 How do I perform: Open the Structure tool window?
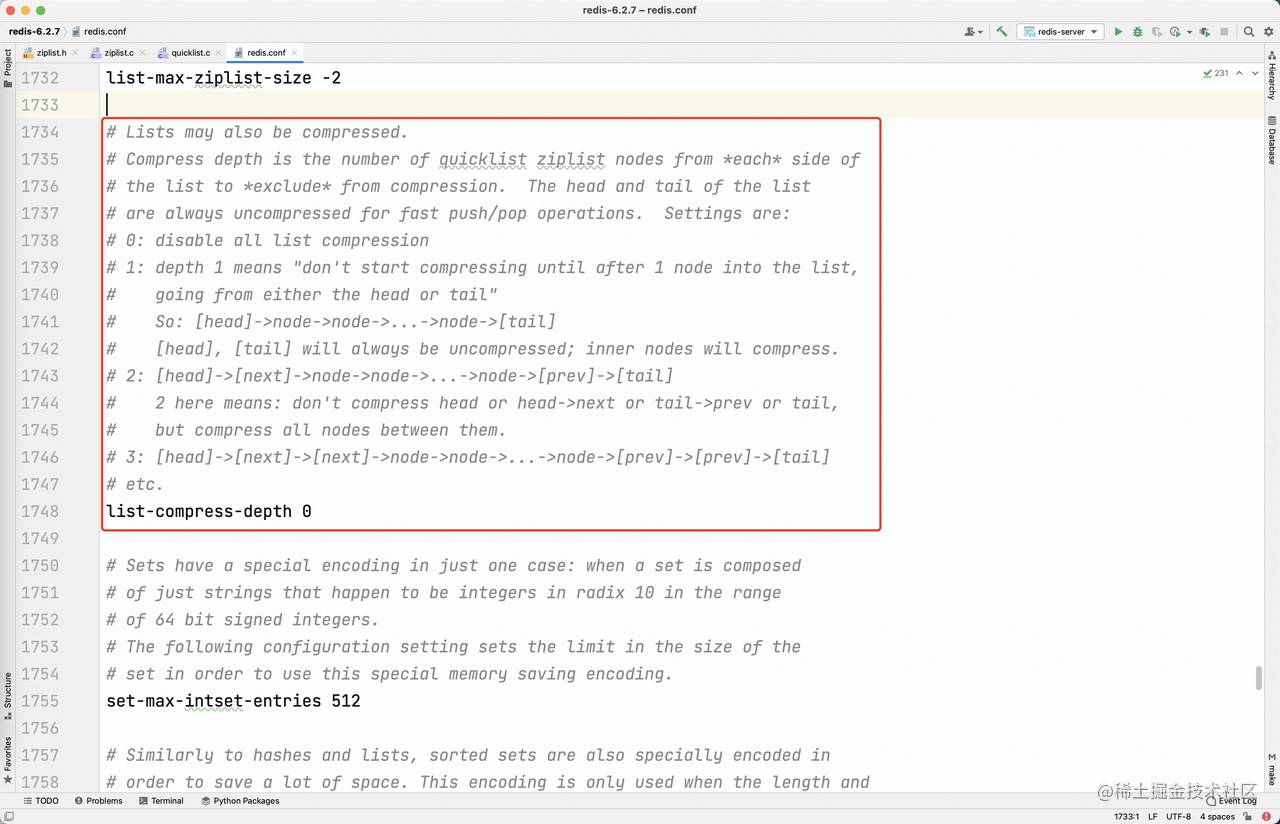coord(8,696)
